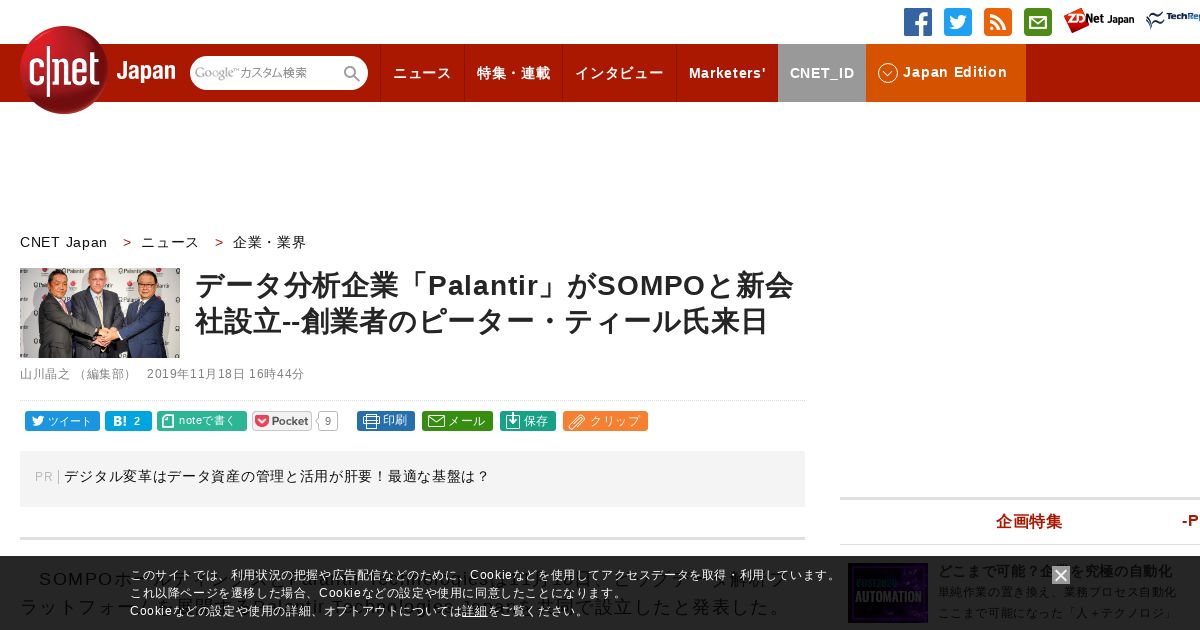Click the 印刷 print button
The height and width of the screenshot is (630, 1200).
pos(386,421)
